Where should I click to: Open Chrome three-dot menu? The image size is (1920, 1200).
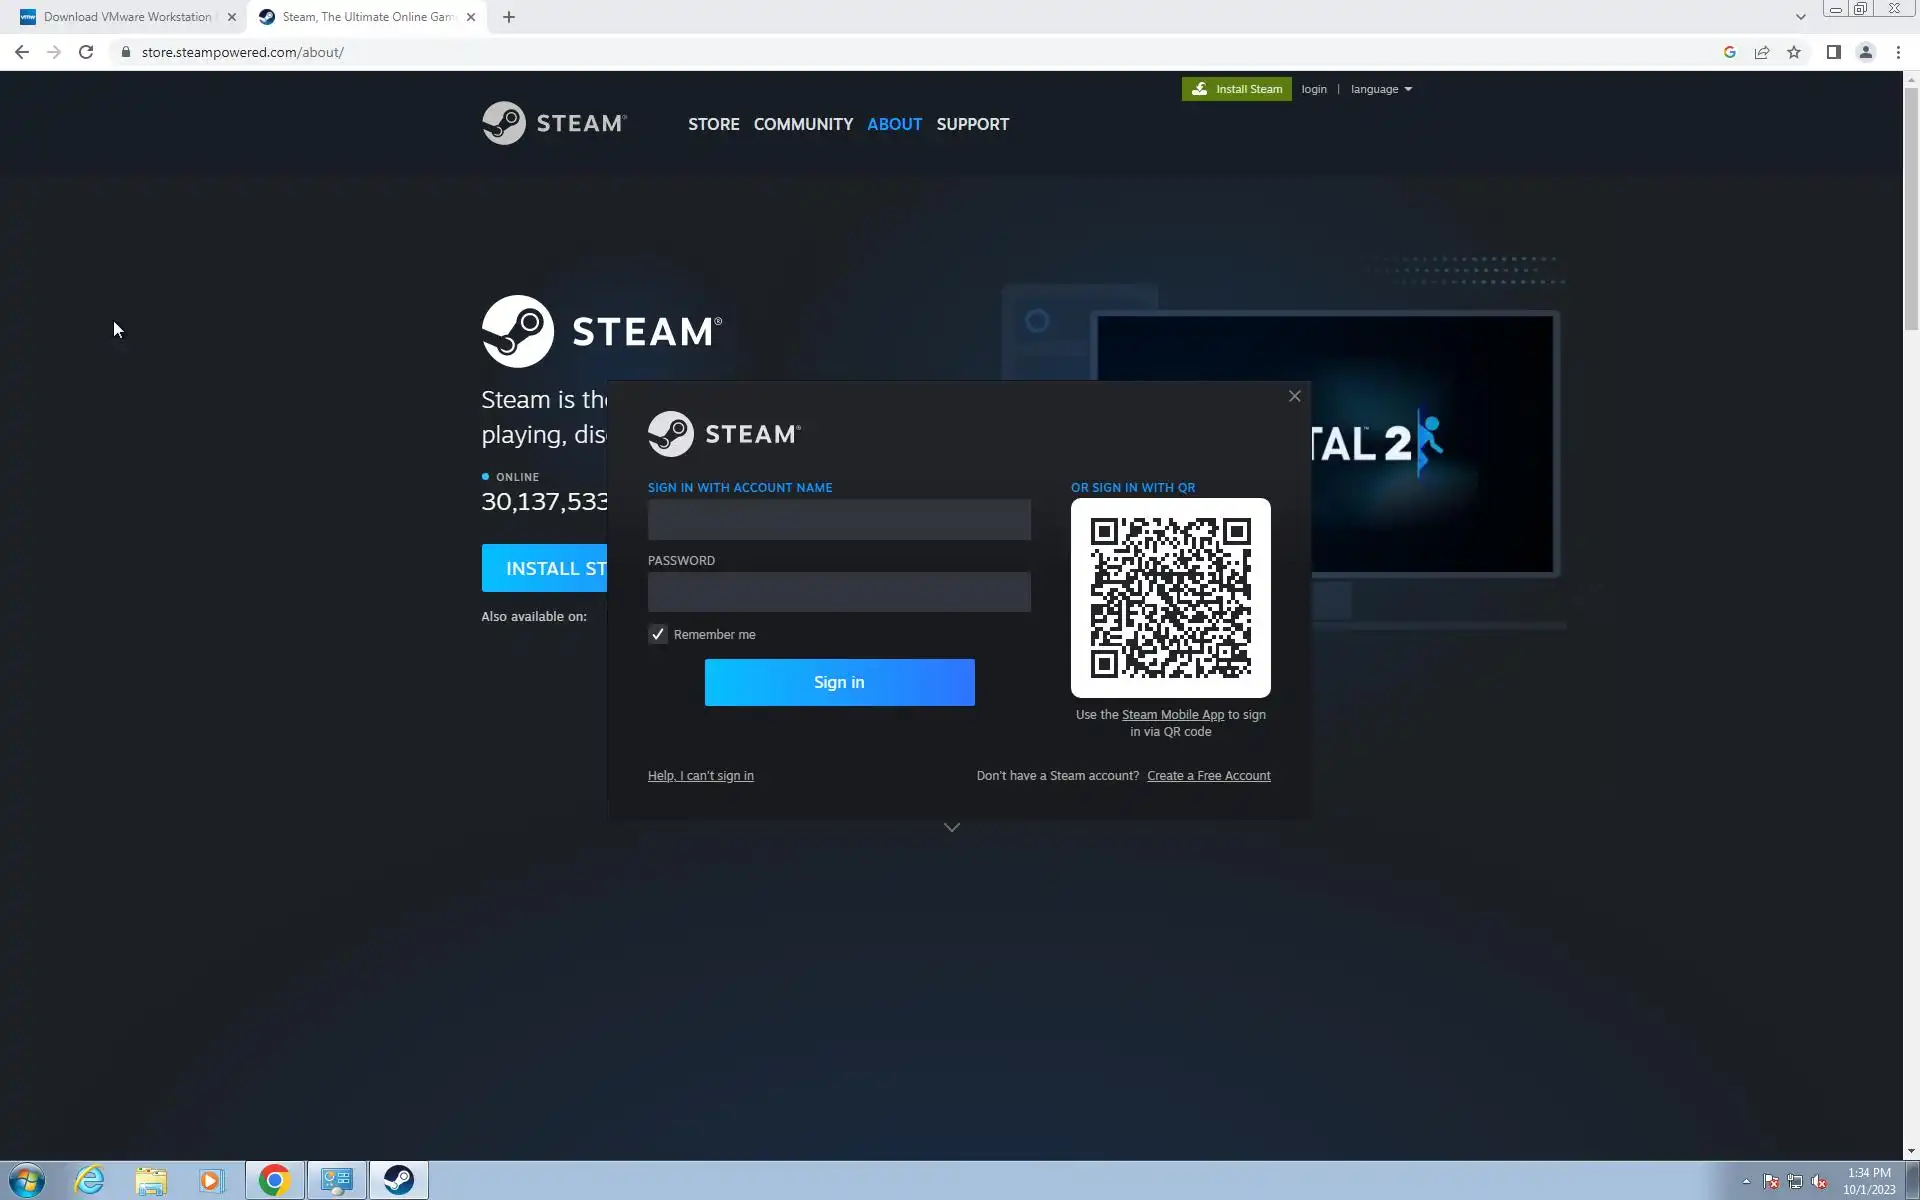[1898, 52]
